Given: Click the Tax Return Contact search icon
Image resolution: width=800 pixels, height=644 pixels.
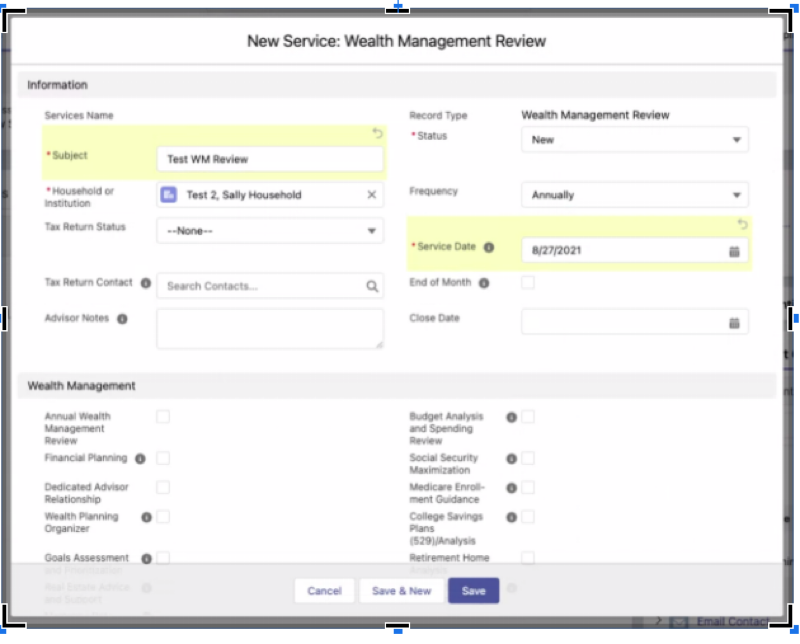Looking at the screenshot, I should tap(372, 286).
